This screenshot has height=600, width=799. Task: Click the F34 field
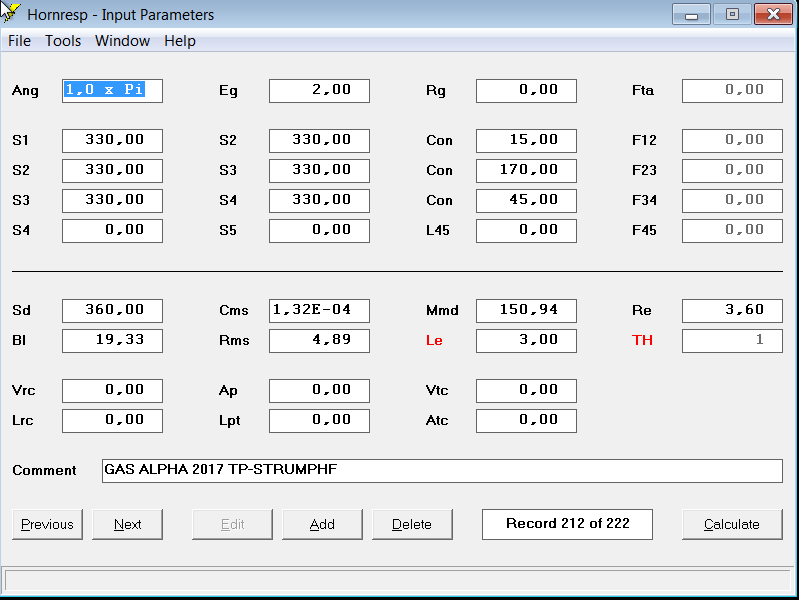tap(732, 201)
